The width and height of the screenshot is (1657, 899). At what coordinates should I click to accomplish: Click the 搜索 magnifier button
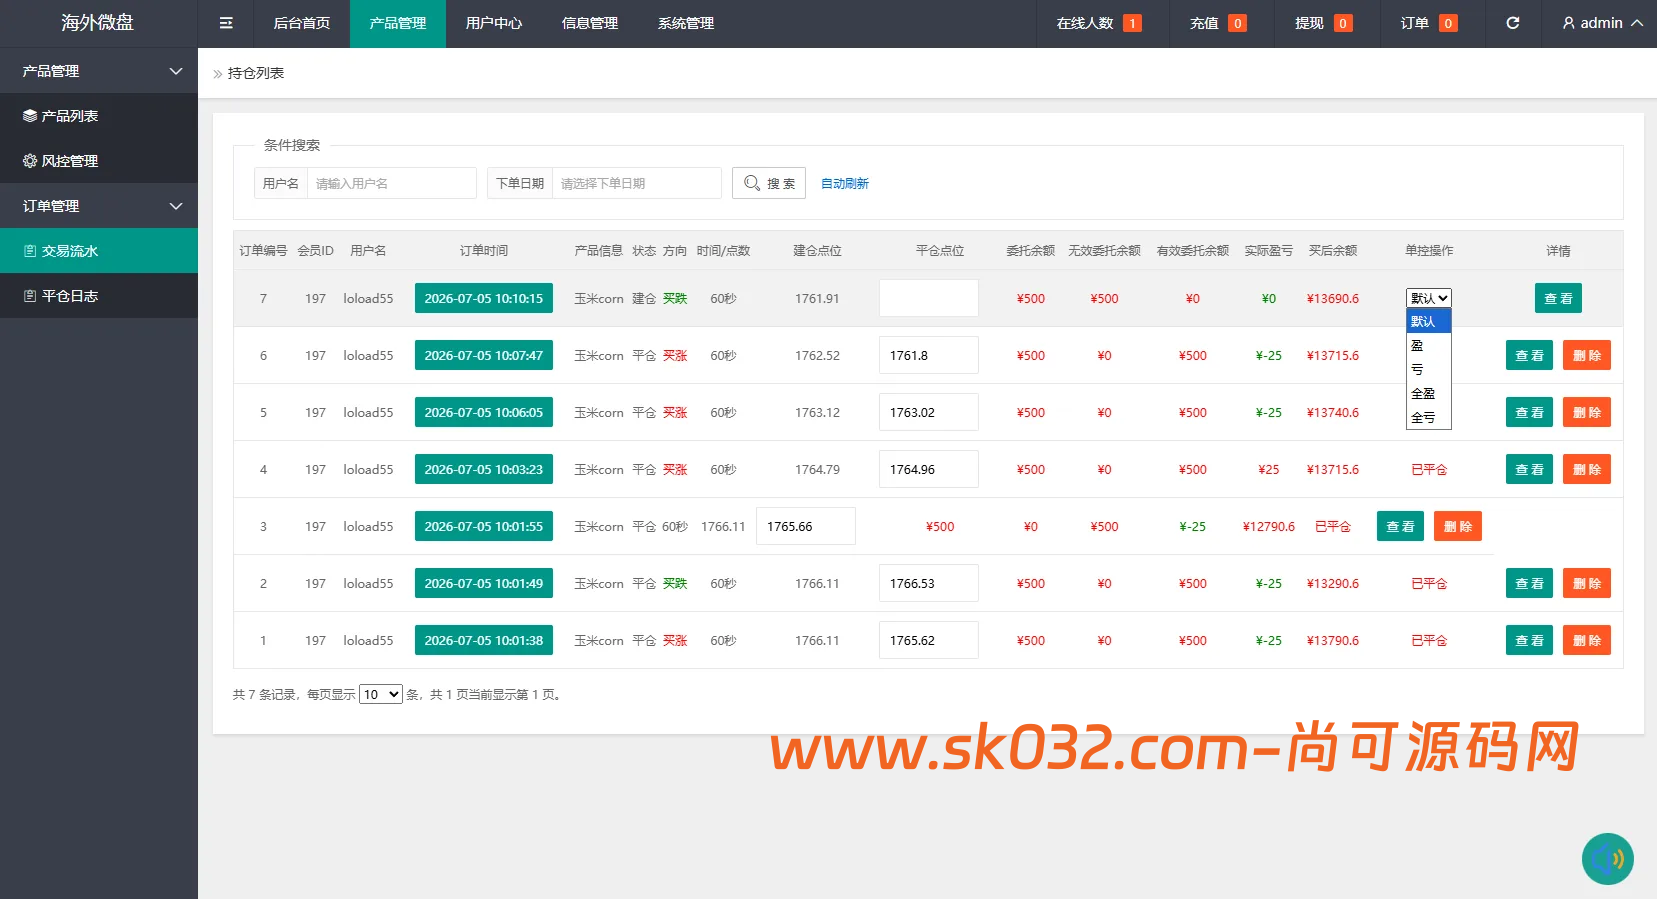click(769, 183)
